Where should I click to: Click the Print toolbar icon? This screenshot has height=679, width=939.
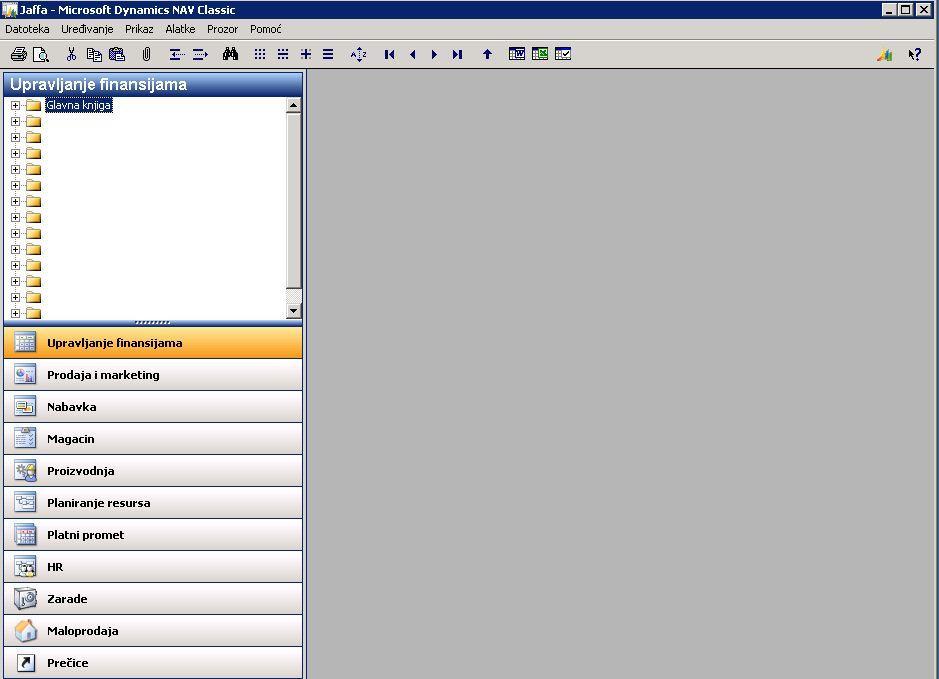(19, 54)
